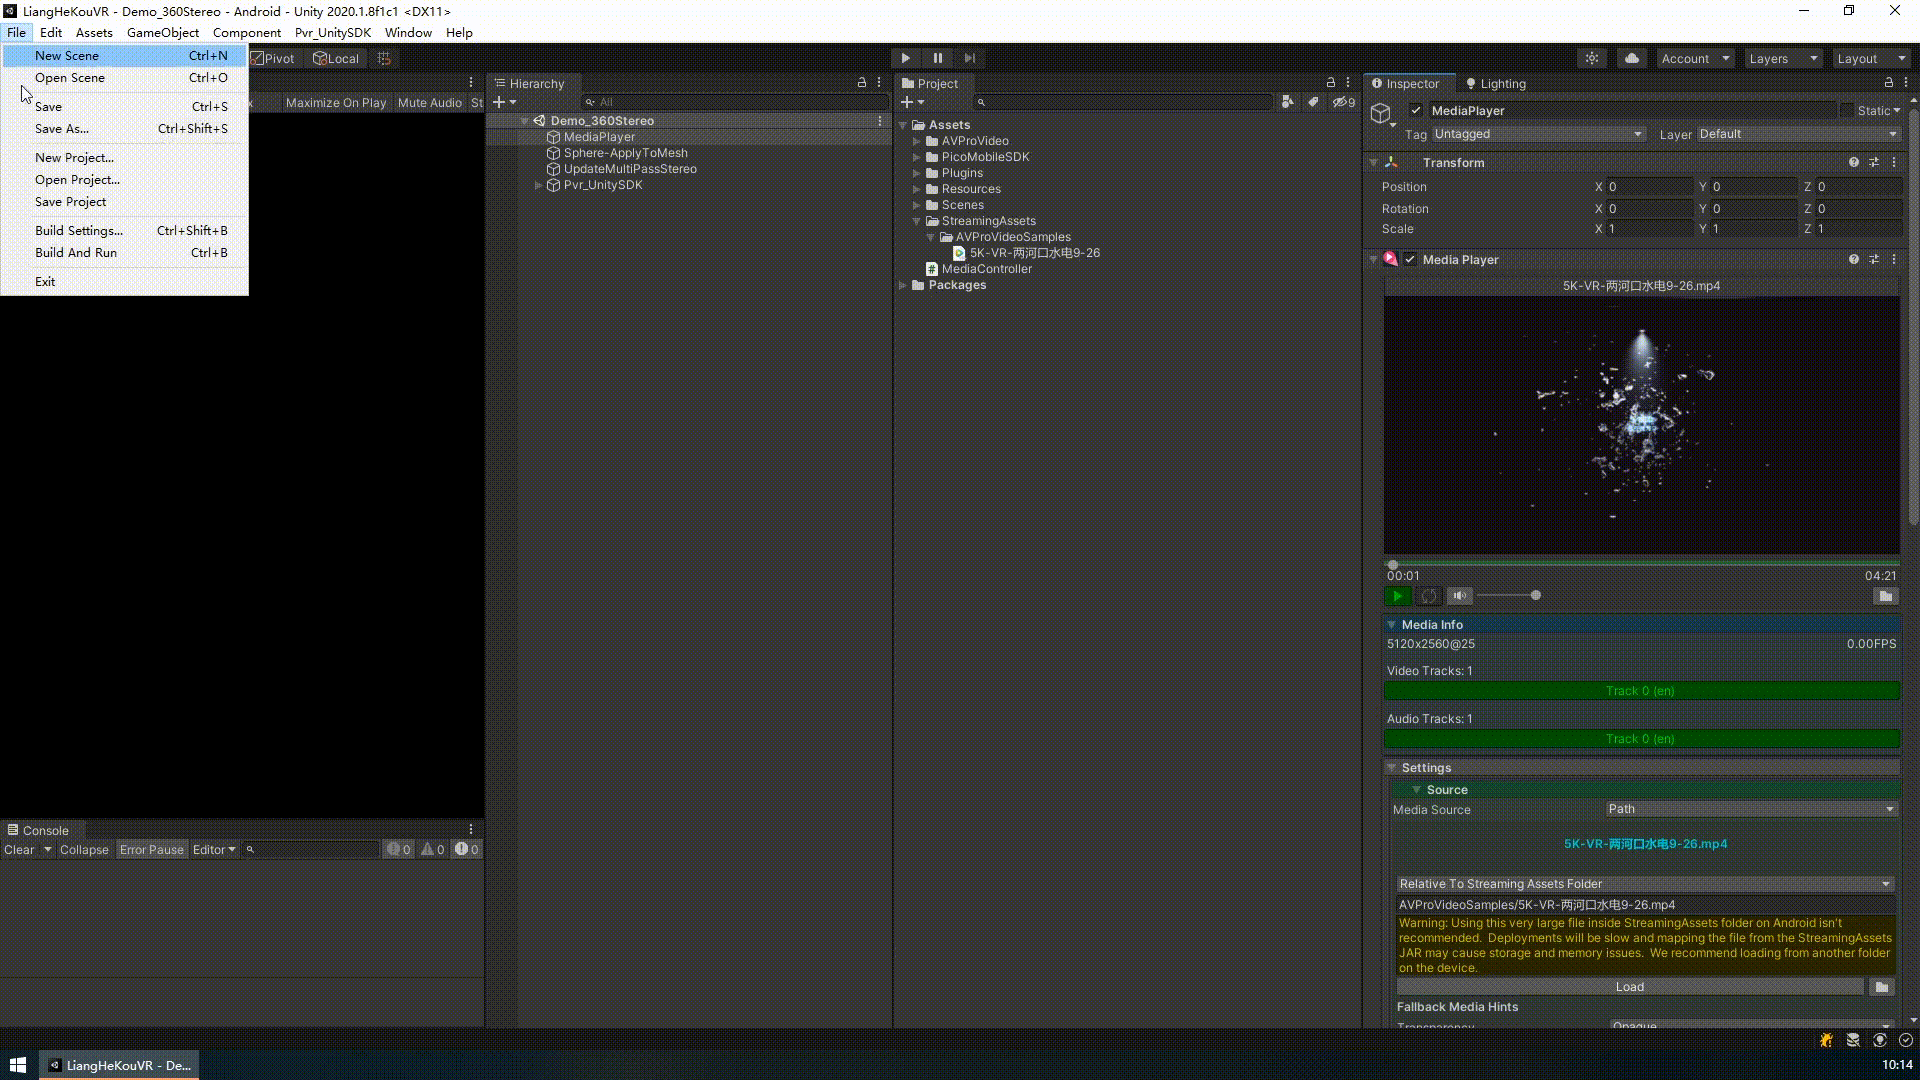Open the Media Source Path dropdown
Image resolution: width=1920 pixels, height=1080 pixels.
1751,809
